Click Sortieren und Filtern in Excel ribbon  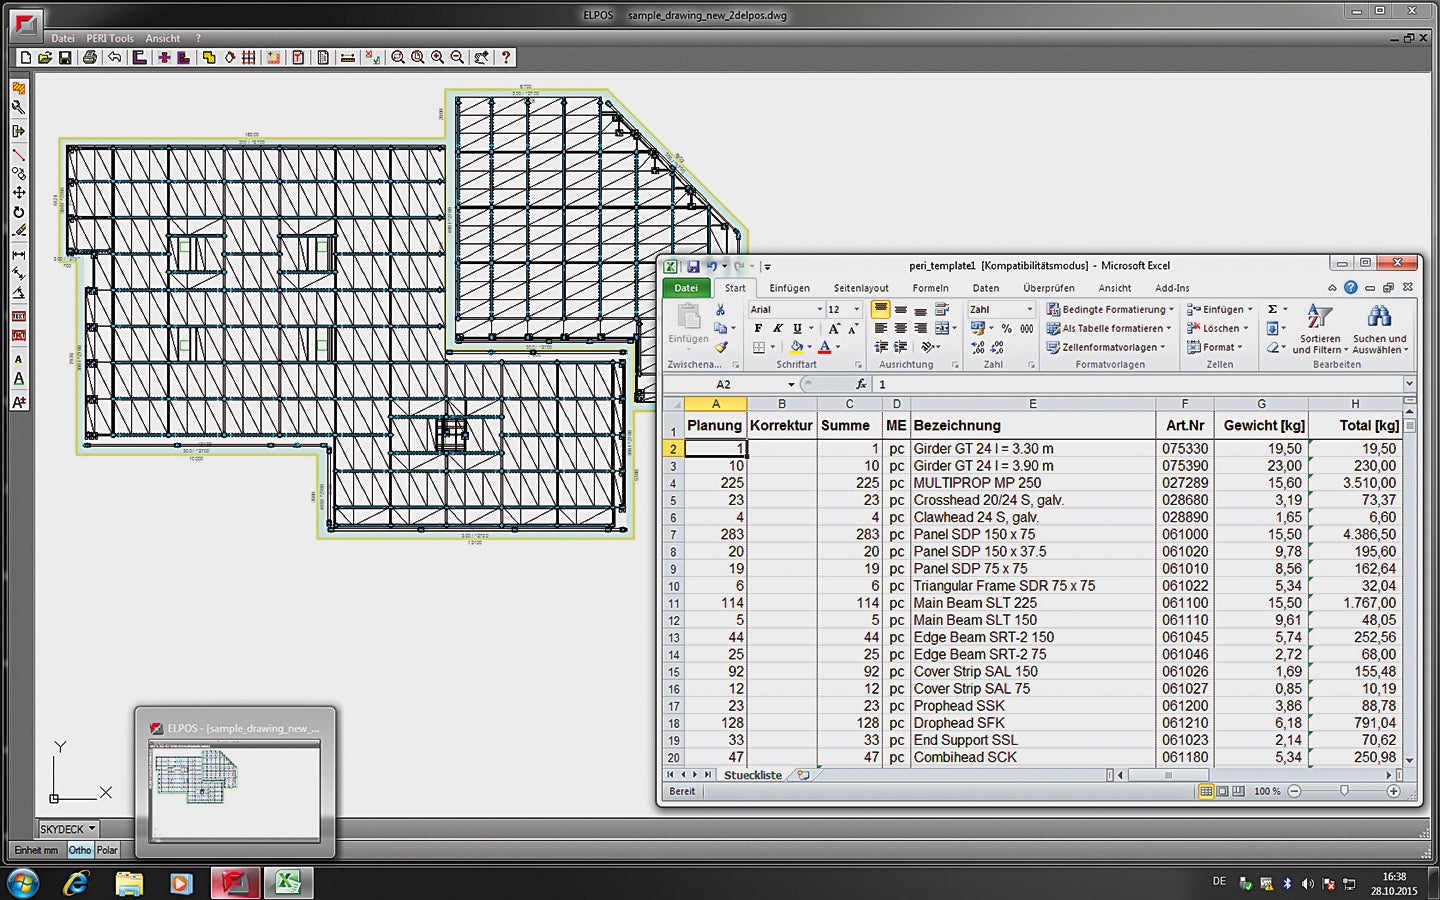(x=1320, y=330)
